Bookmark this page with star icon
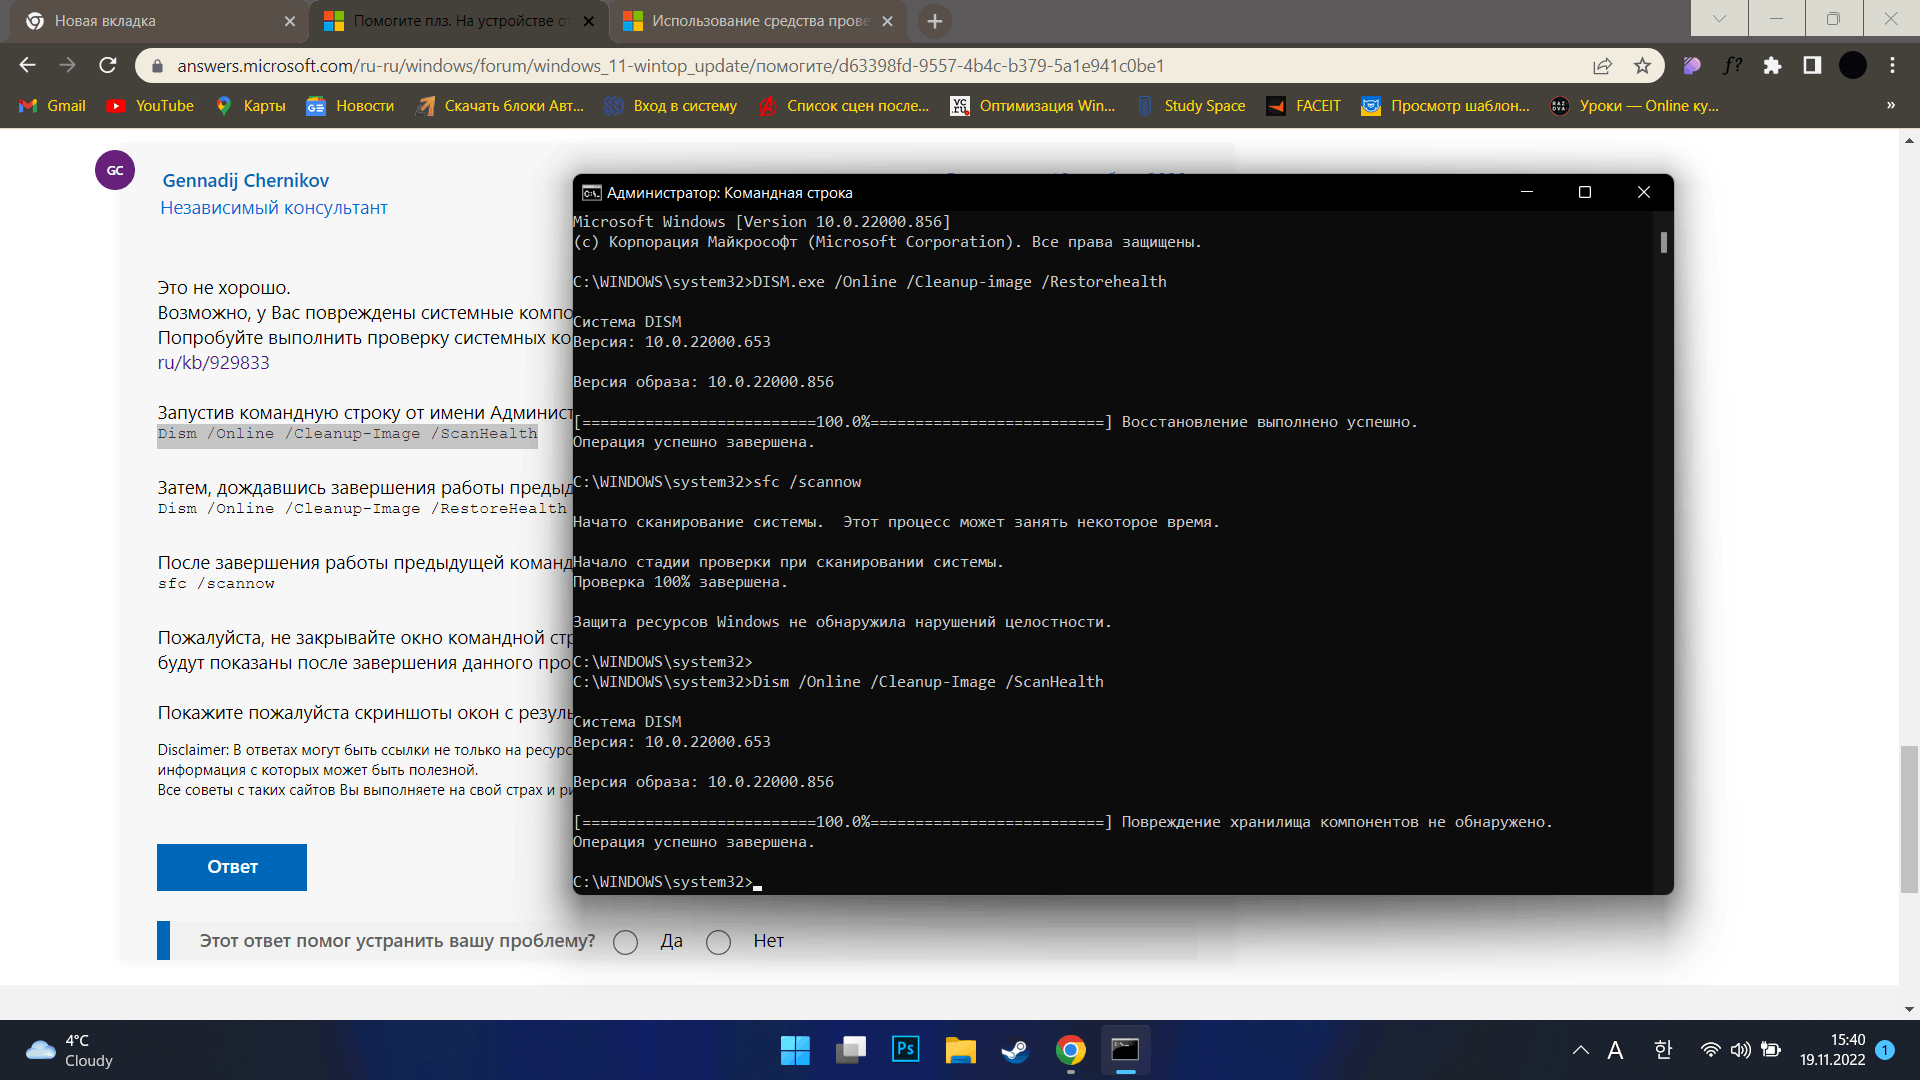The width and height of the screenshot is (1920, 1080). point(1642,65)
